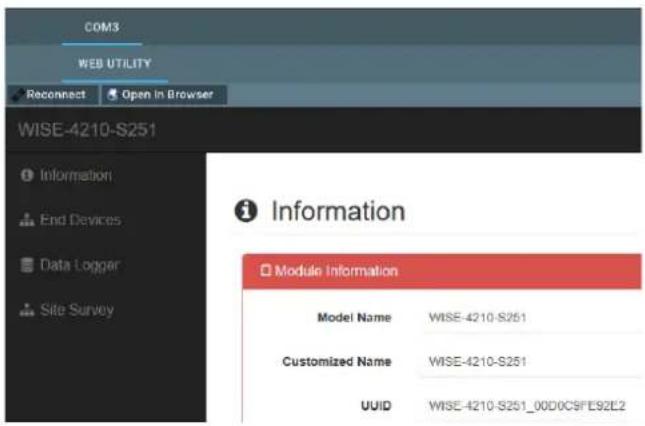
Task: Open End Devices in the sidebar
Action: [x=70, y=220]
